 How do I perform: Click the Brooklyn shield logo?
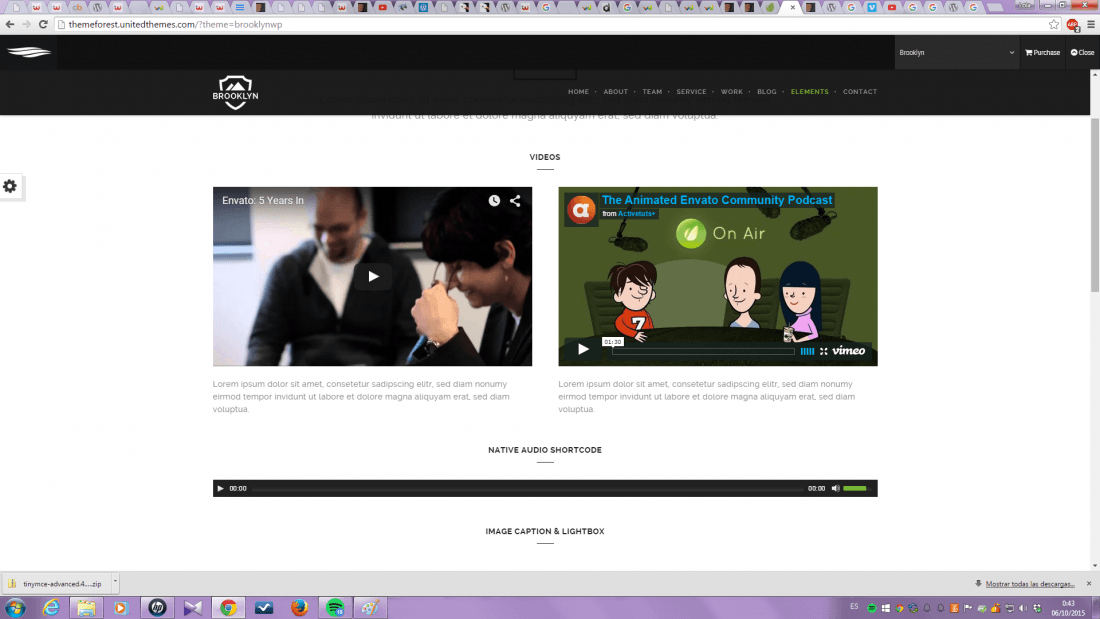(x=235, y=93)
